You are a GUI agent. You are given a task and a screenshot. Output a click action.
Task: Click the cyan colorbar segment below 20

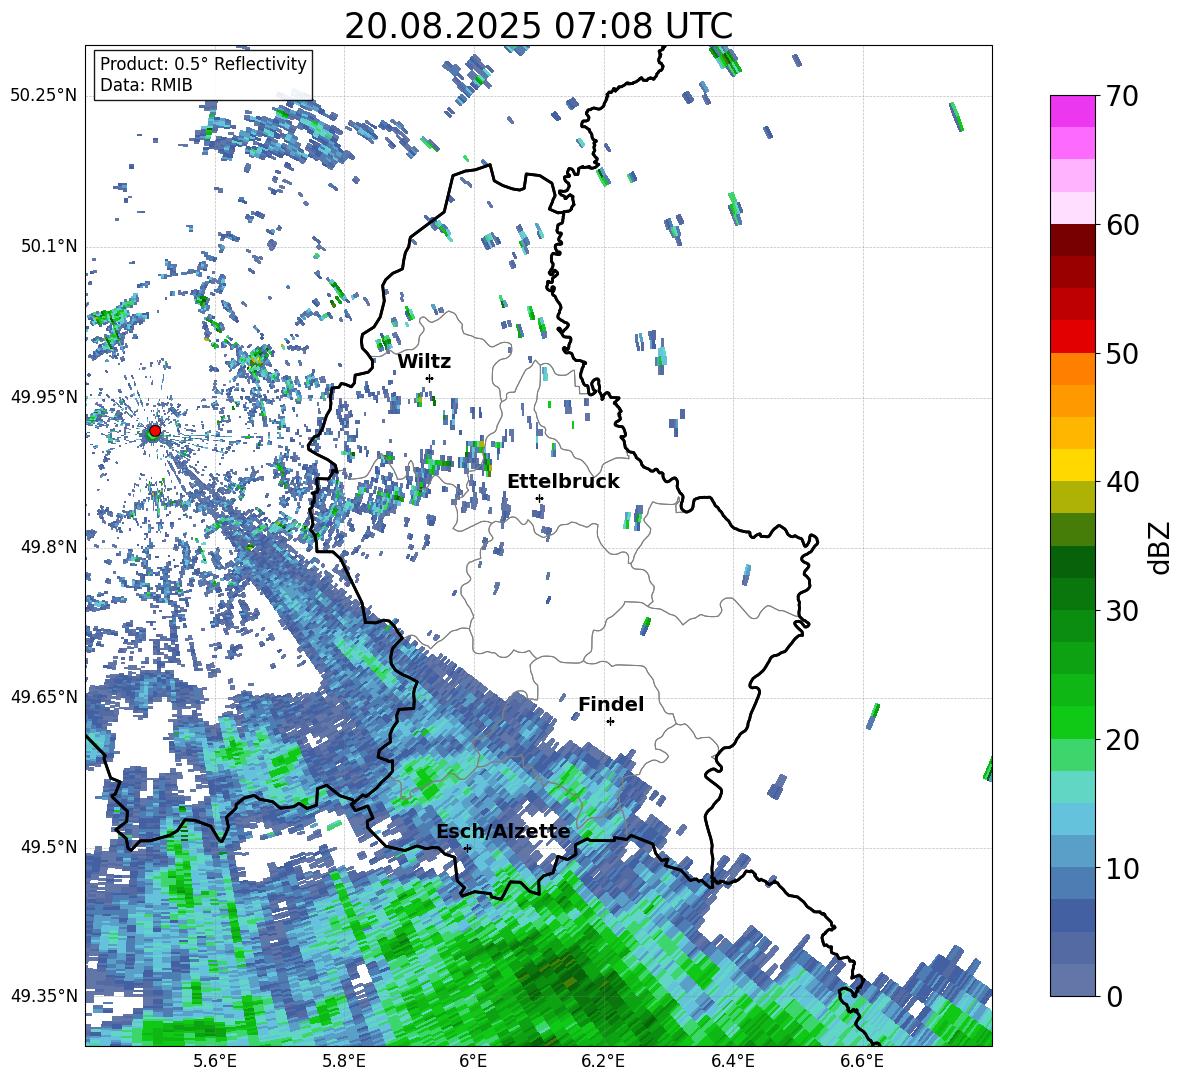(x=1072, y=787)
